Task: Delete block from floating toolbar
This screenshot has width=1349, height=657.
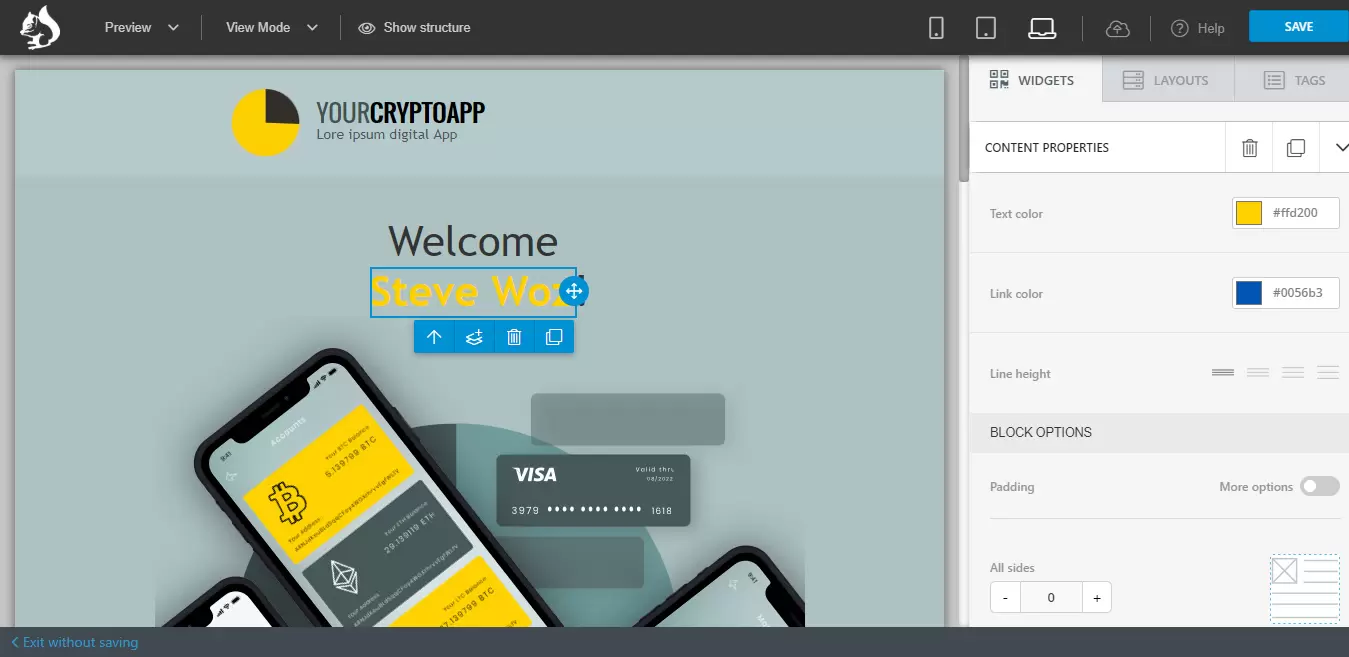Action: (x=514, y=337)
